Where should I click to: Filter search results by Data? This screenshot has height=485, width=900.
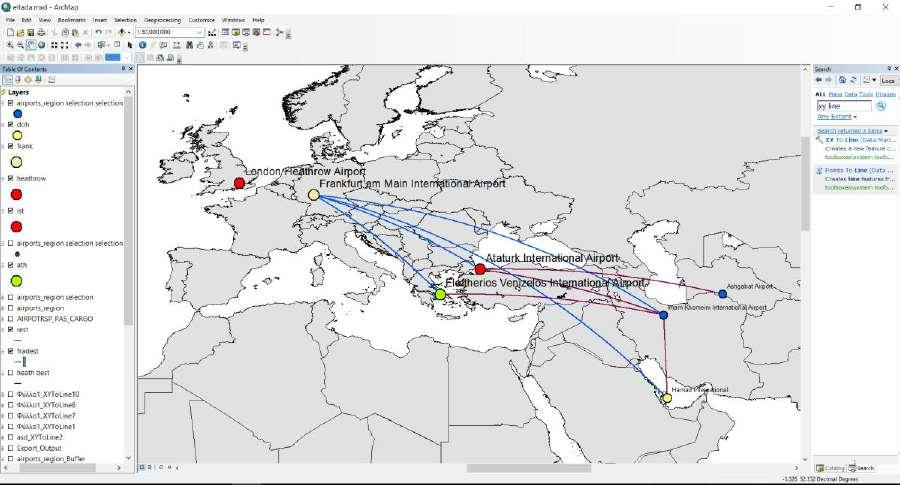(851, 94)
